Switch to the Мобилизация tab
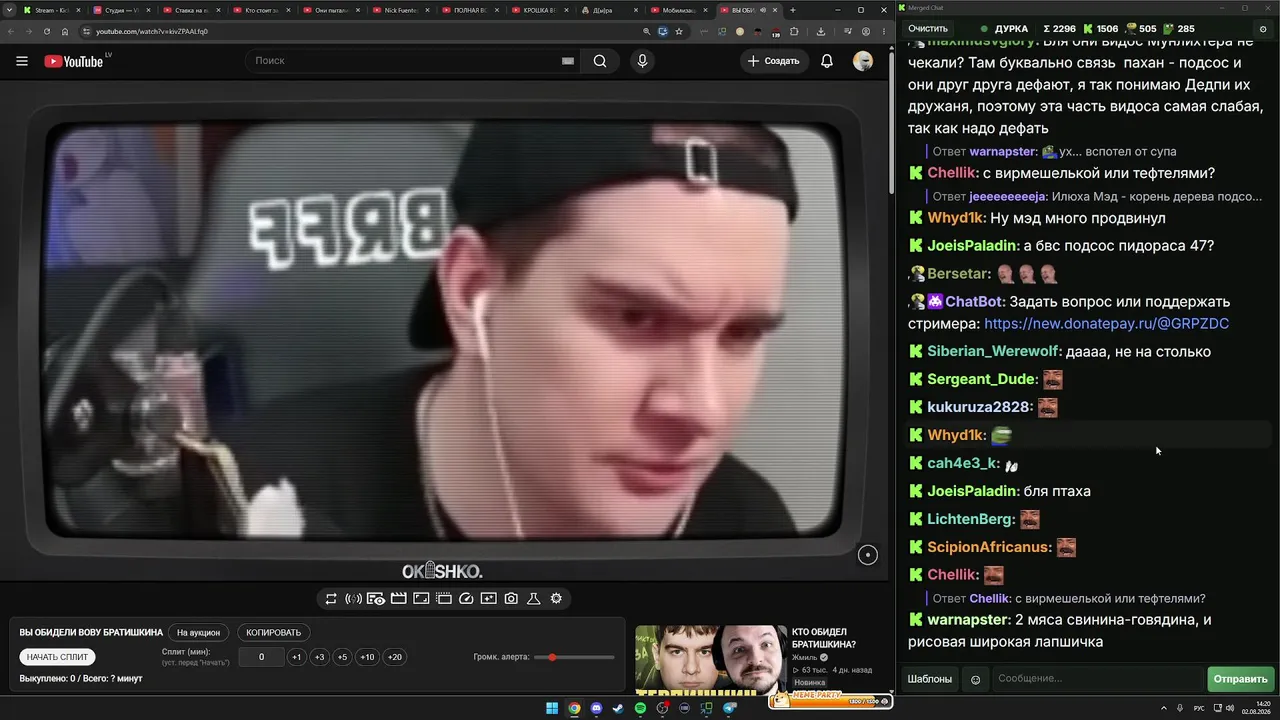 (680, 10)
